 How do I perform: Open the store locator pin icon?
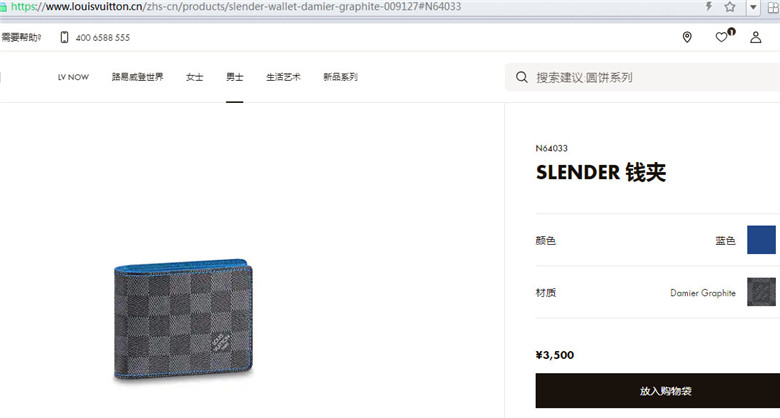[687, 37]
